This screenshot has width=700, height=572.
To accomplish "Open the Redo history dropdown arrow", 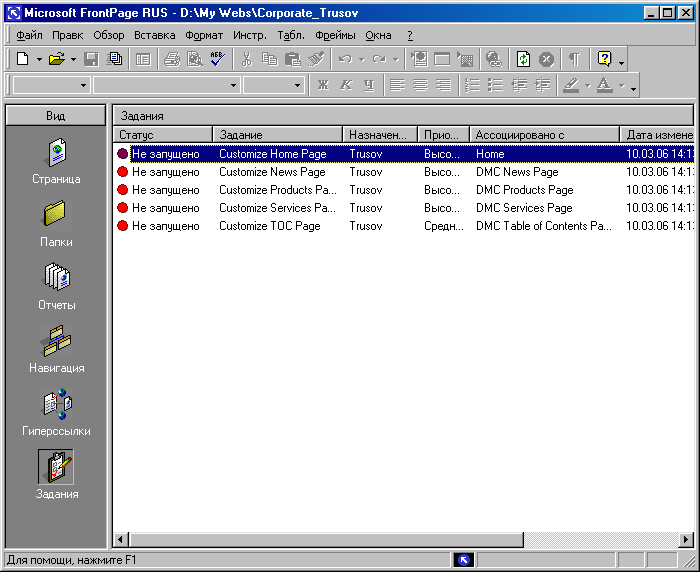I will [x=396, y=59].
